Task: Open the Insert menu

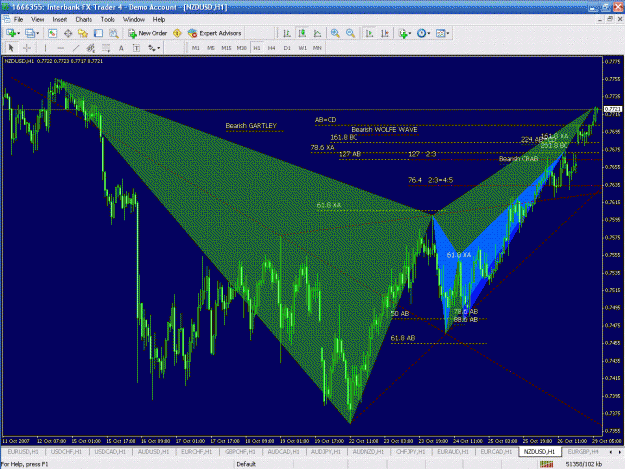Action: click(x=60, y=20)
